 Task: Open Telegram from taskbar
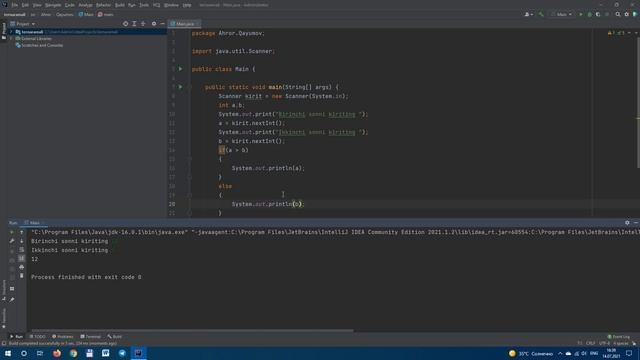[122, 353]
